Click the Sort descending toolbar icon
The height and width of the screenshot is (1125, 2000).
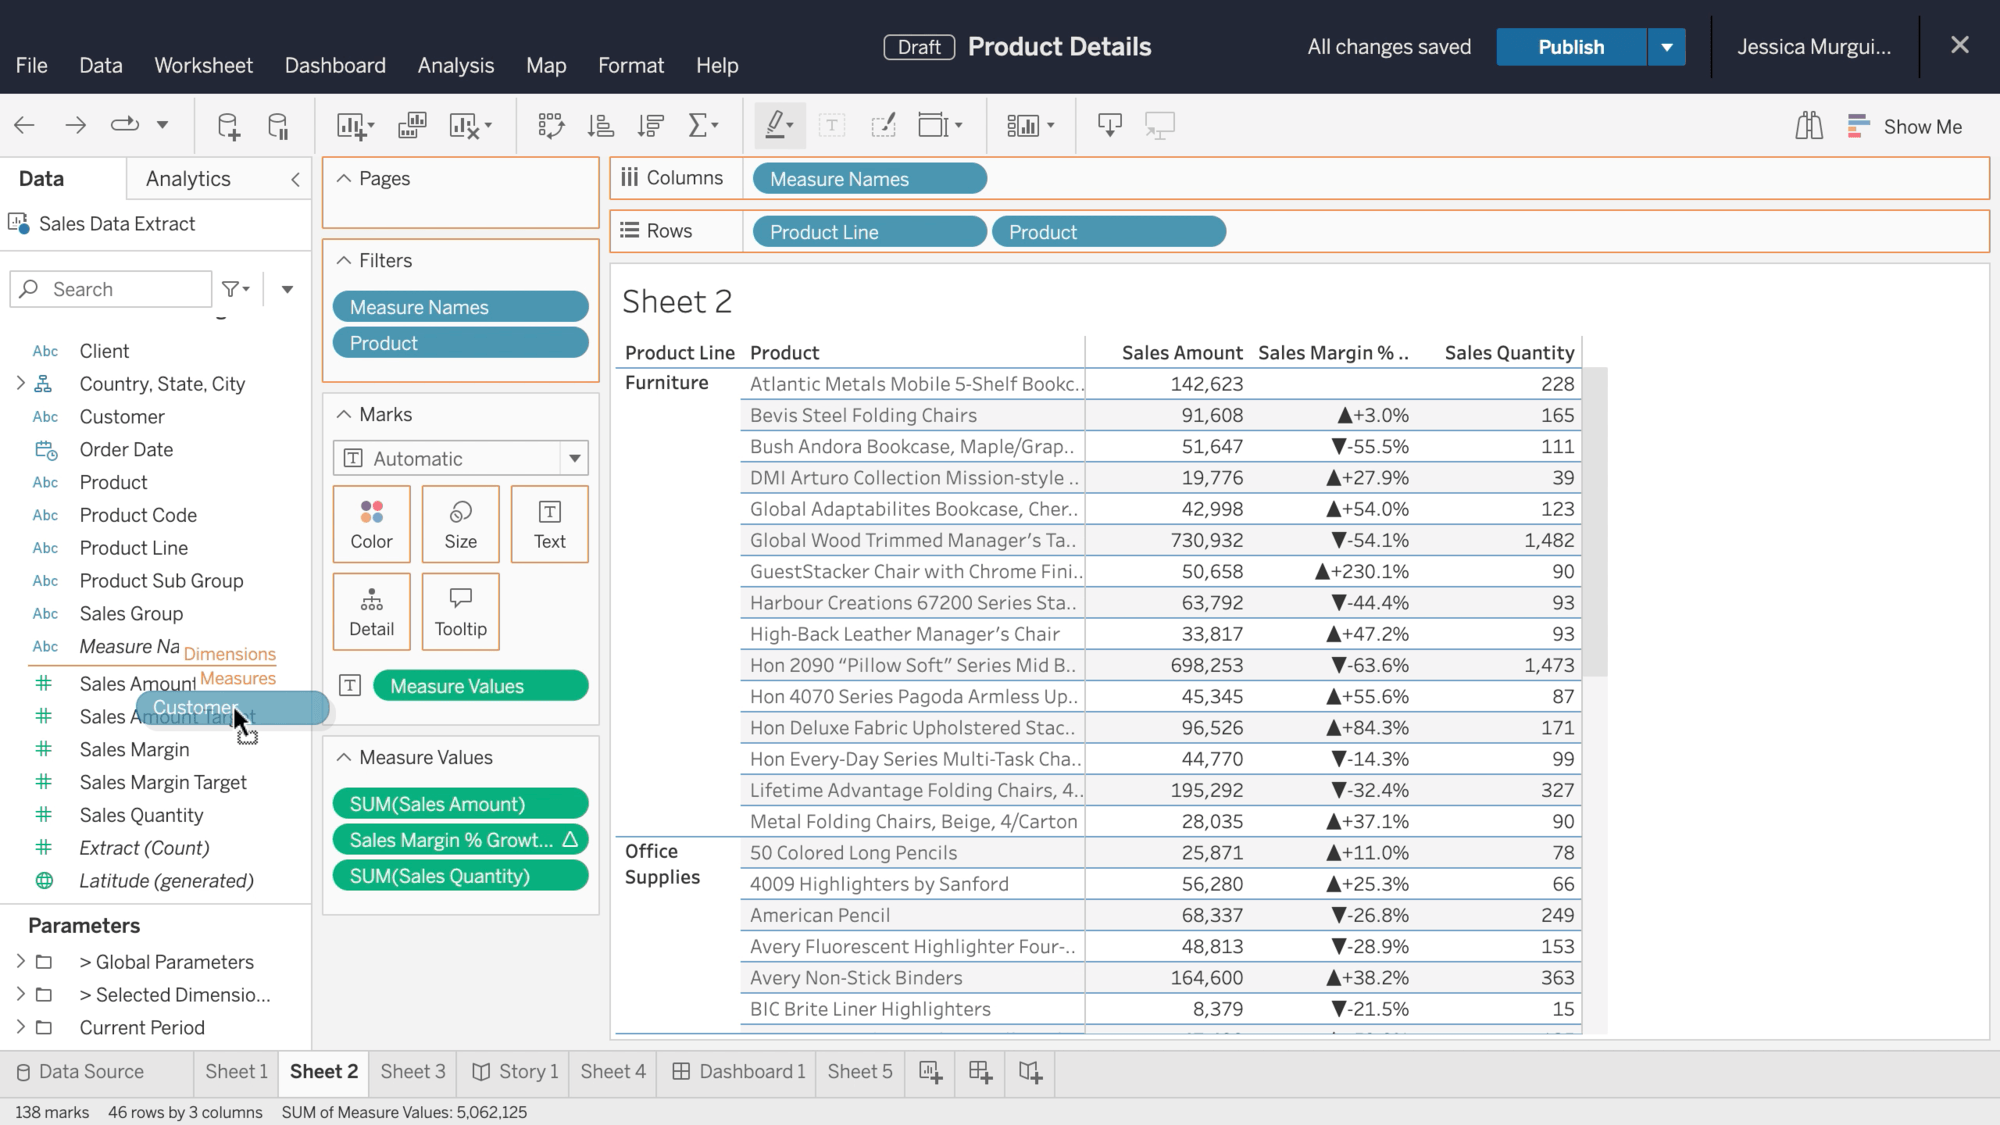click(651, 126)
